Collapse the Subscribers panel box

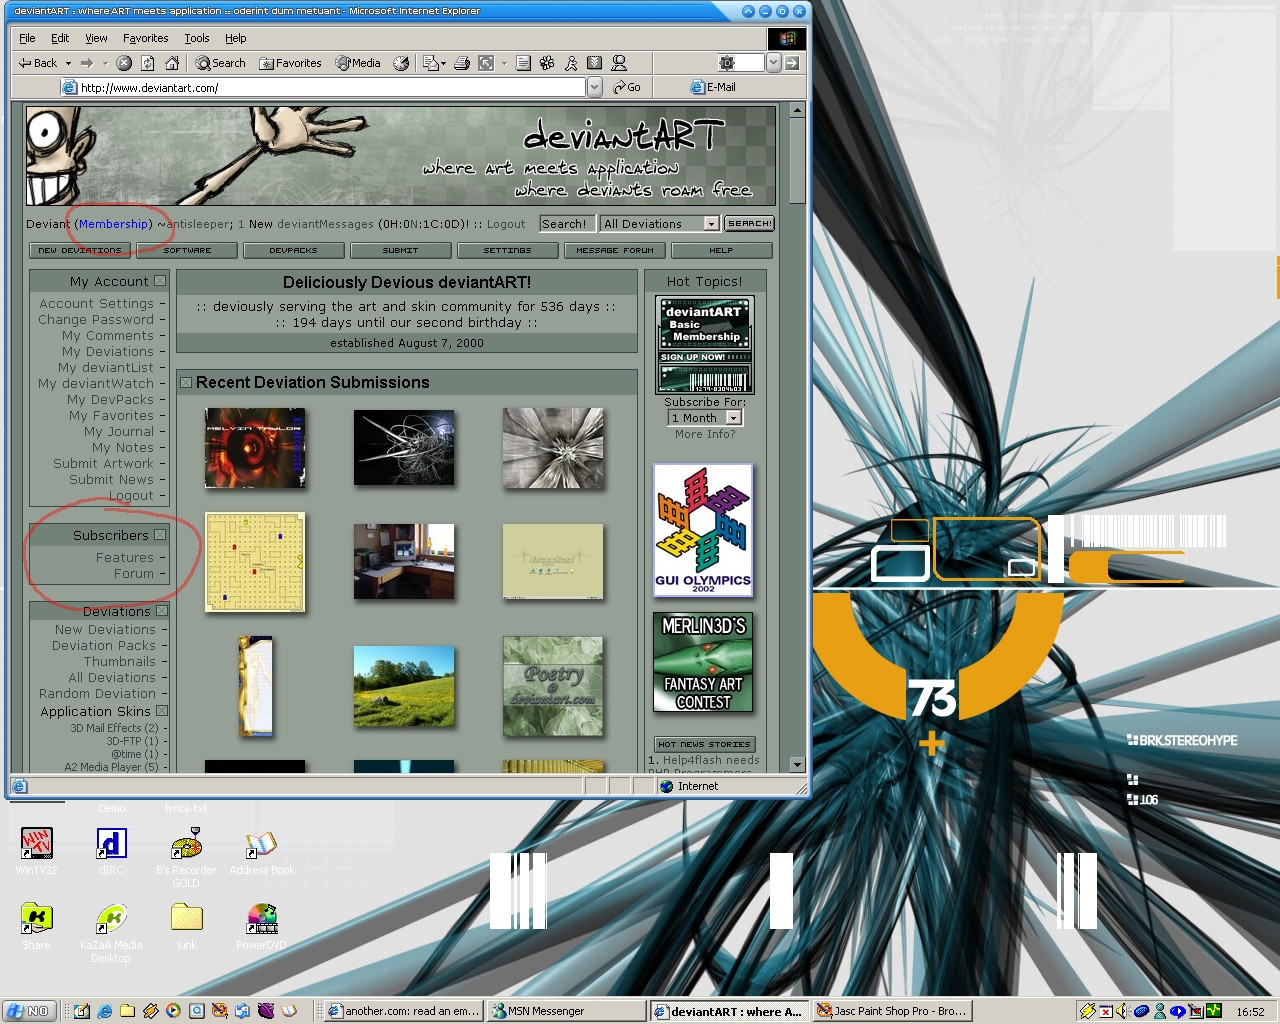tap(160, 535)
